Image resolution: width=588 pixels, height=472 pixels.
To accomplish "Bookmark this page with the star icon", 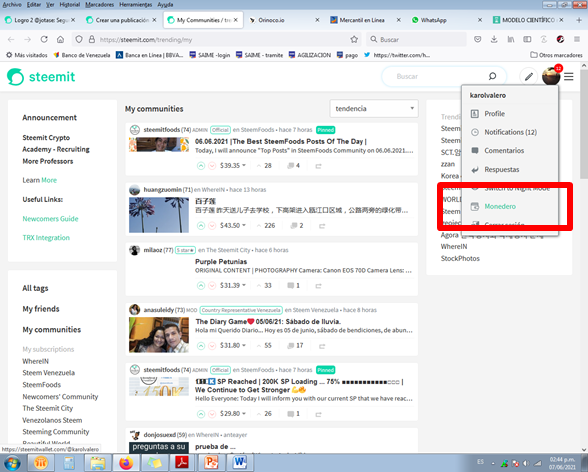I will (x=354, y=39).
